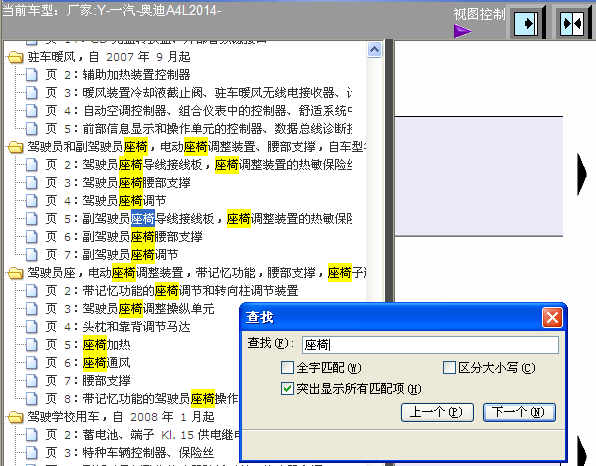Enable 全字匹配 checkbox
Image resolution: width=596 pixels, height=466 pixels.
pos(287,368)
